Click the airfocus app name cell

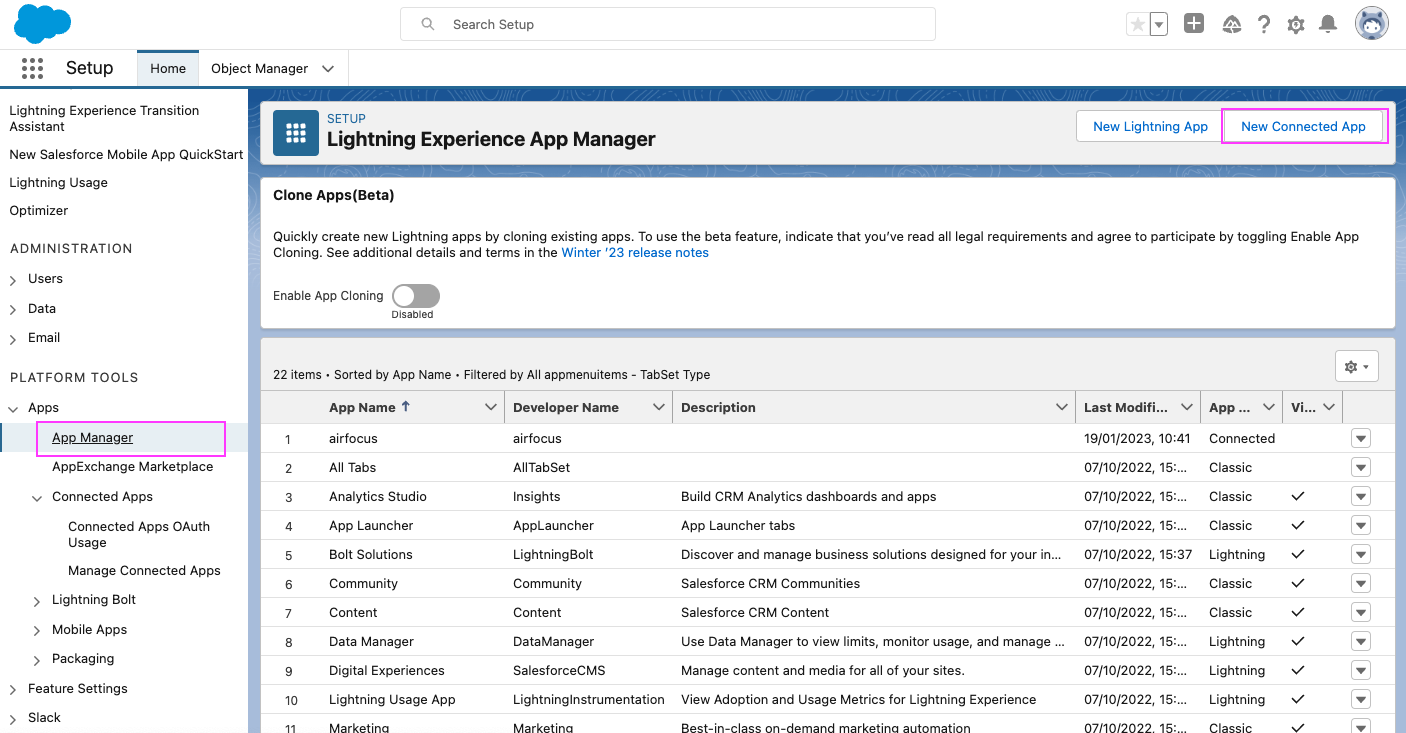pyautogui.click(x=353, y=438)
